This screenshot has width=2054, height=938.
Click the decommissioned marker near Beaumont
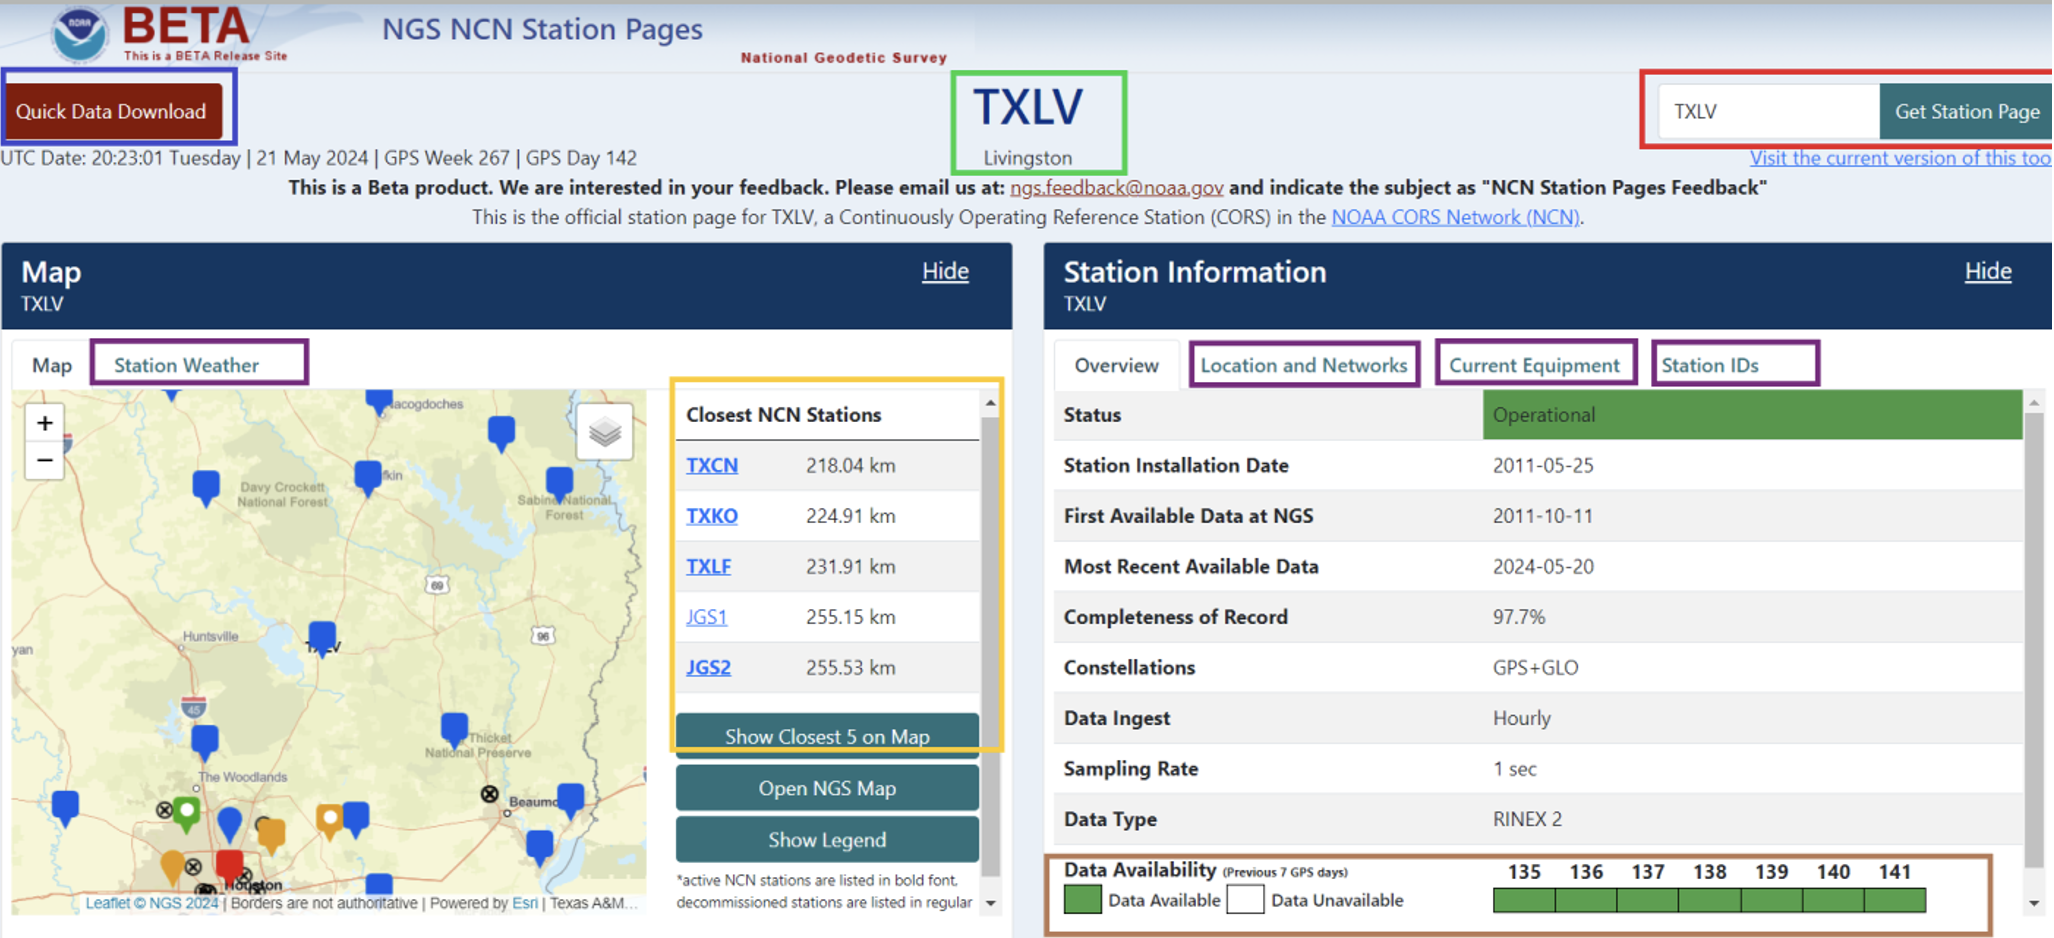tap(489, 794)
